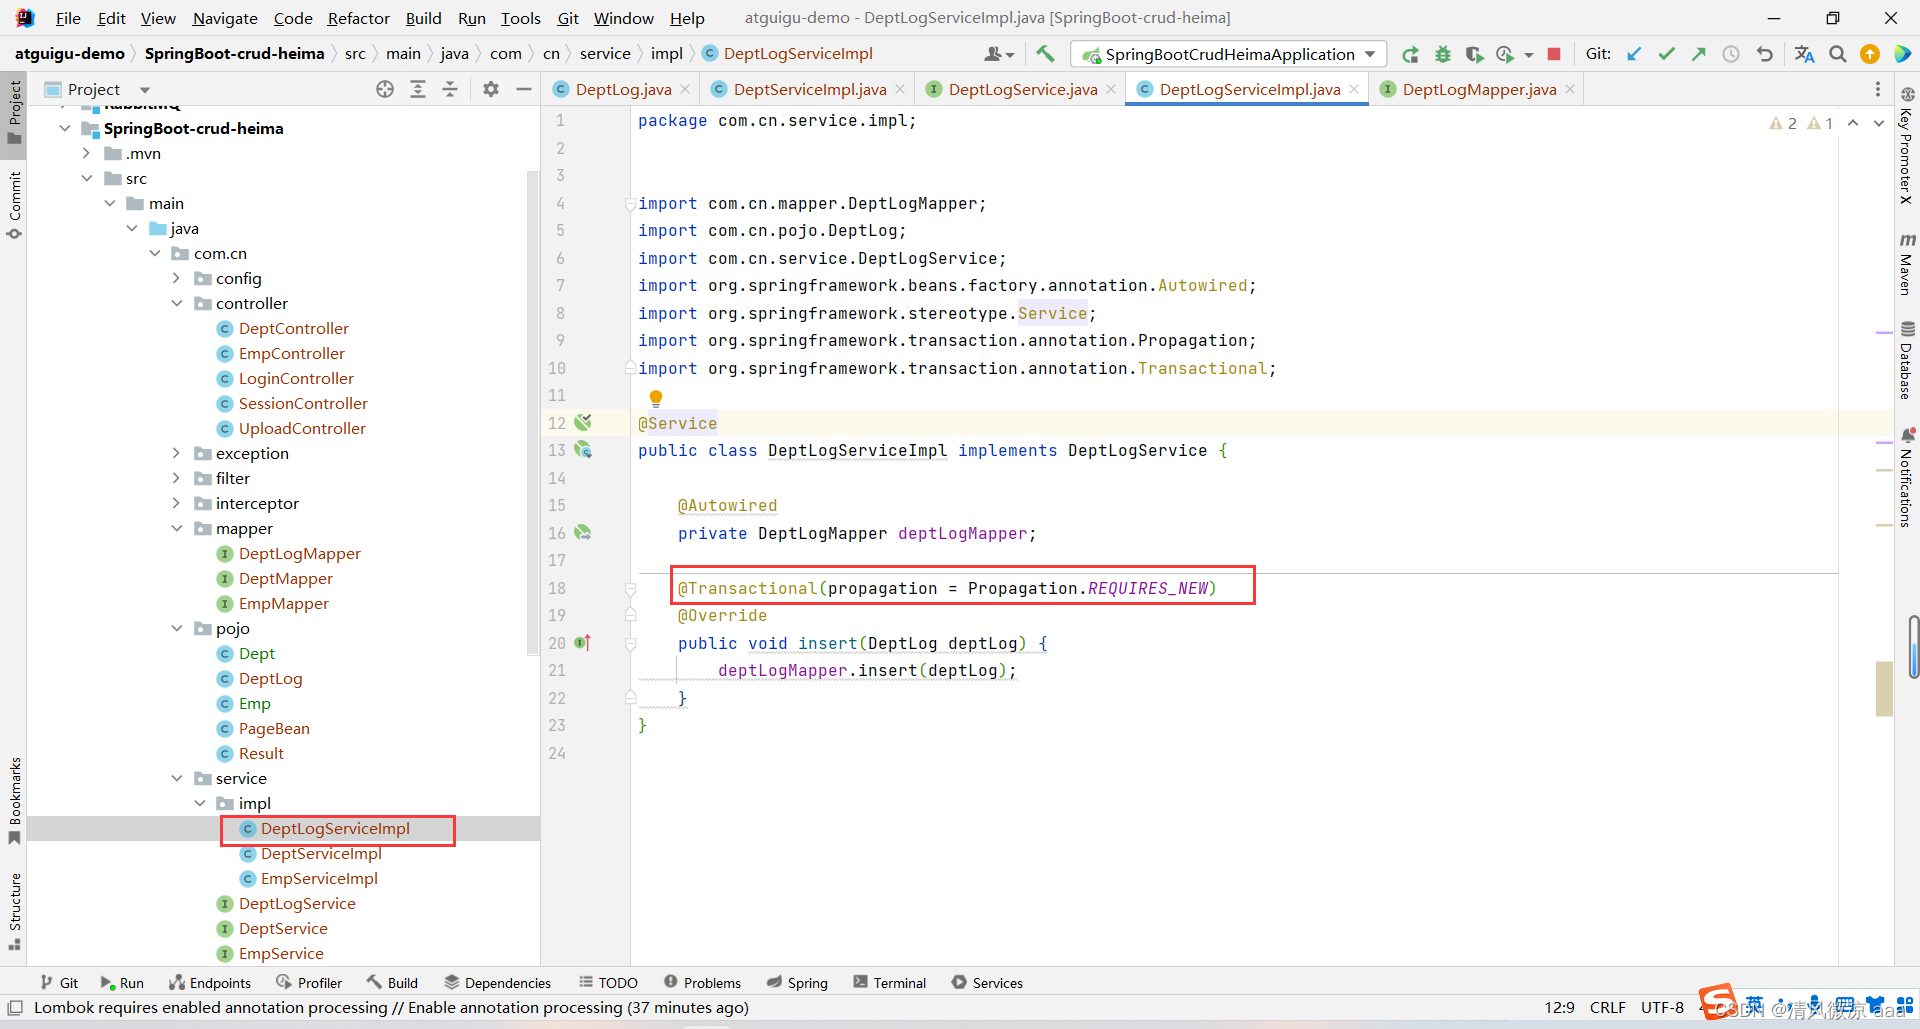1920x1029 pixels.
Task: Open the Database tool window
Action: (1907, 360)
